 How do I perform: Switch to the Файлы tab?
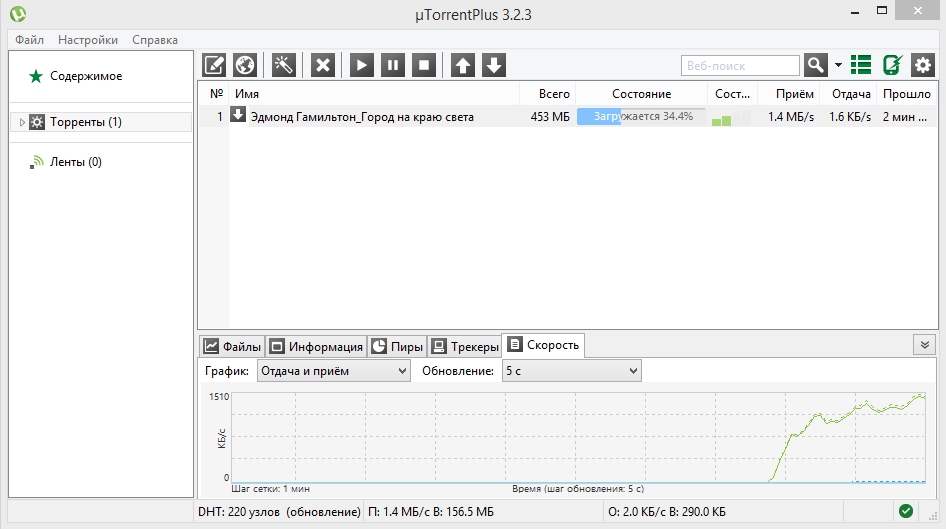[x=233, y=346]
